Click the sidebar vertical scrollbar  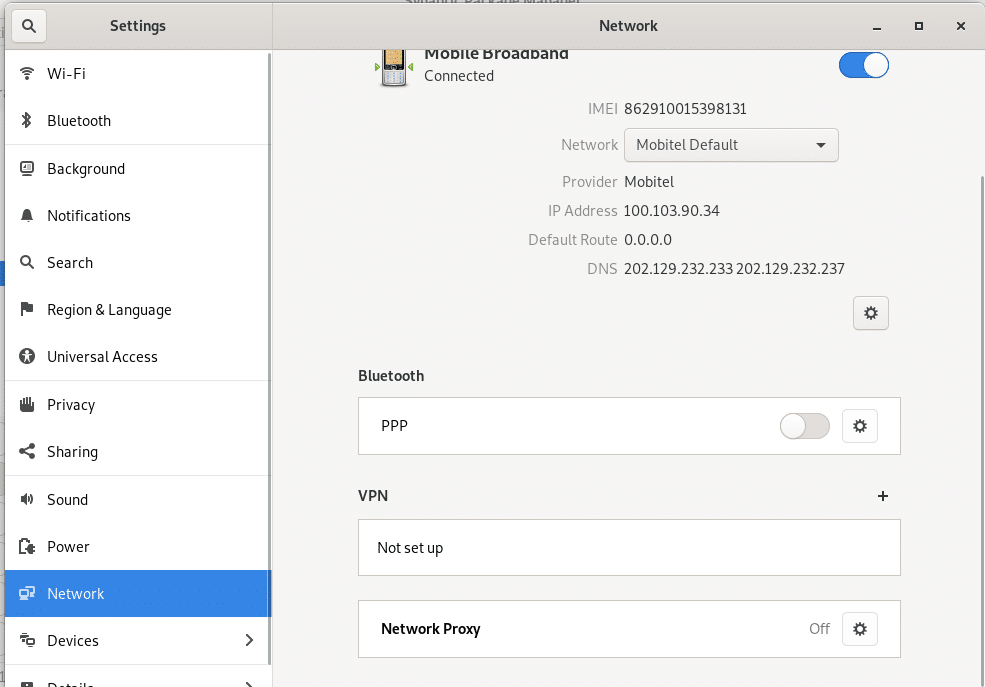pyautogui.click(x=269, y=358)
